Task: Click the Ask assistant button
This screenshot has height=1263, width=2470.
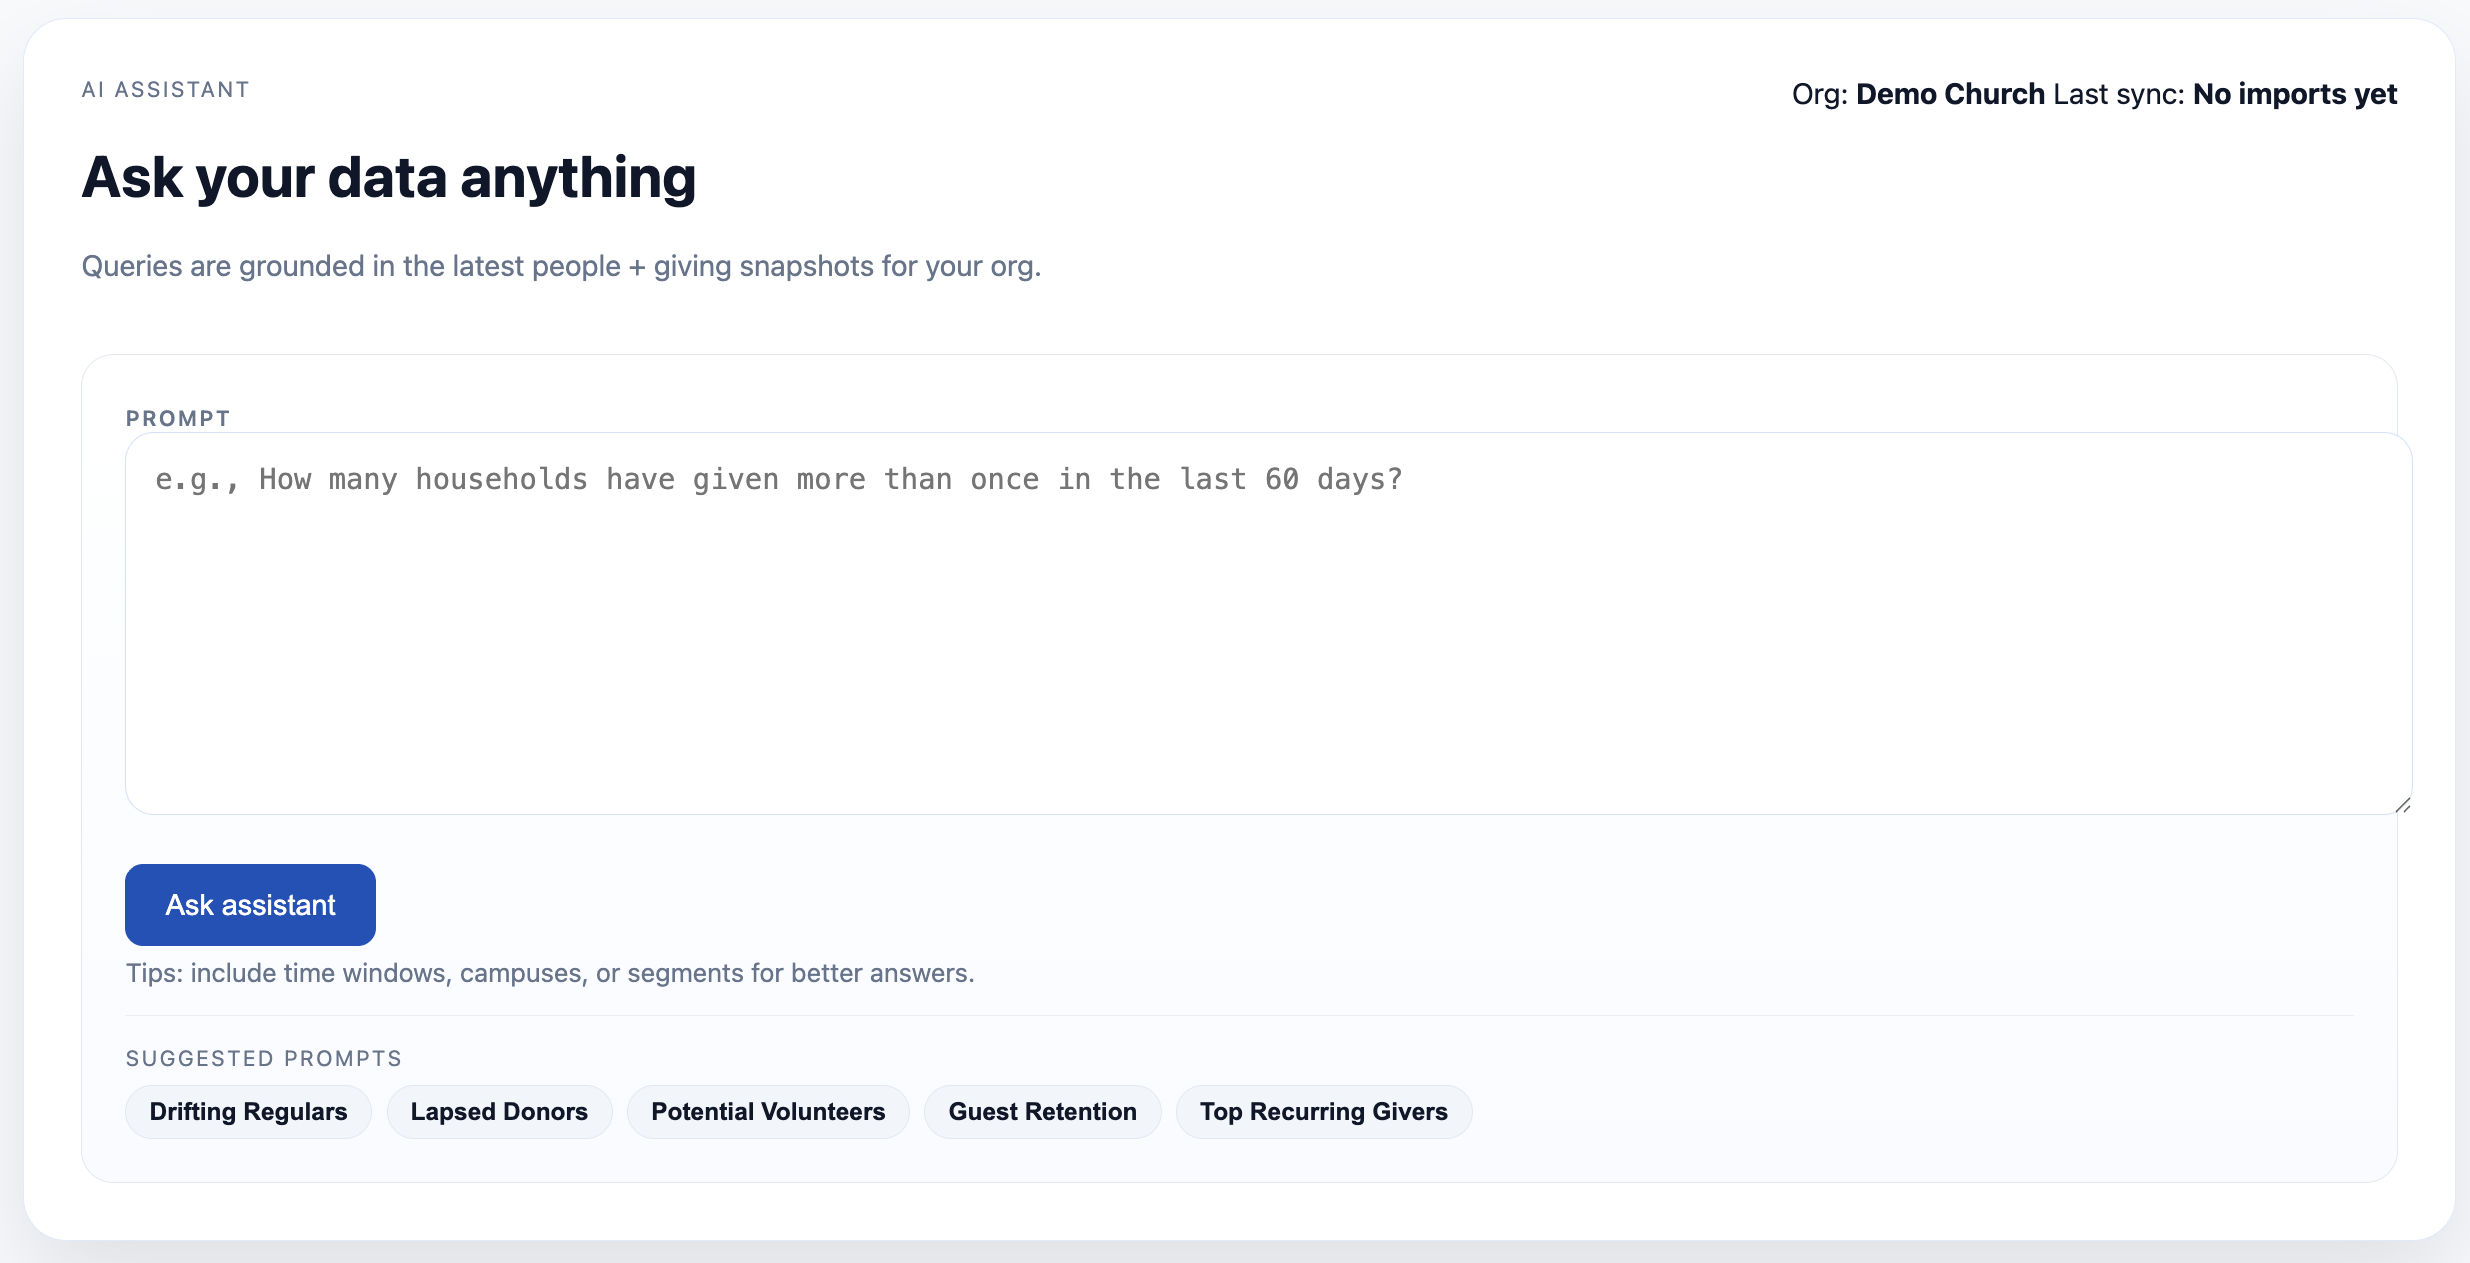Action: tap(249, 904)
